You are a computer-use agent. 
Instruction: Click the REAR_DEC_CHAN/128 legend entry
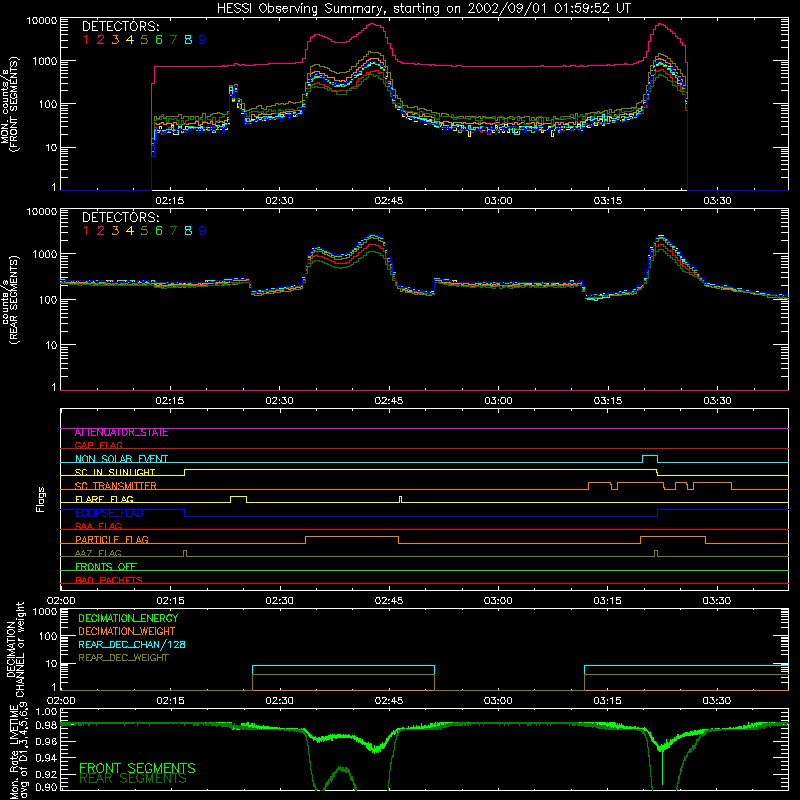point(132,645)
